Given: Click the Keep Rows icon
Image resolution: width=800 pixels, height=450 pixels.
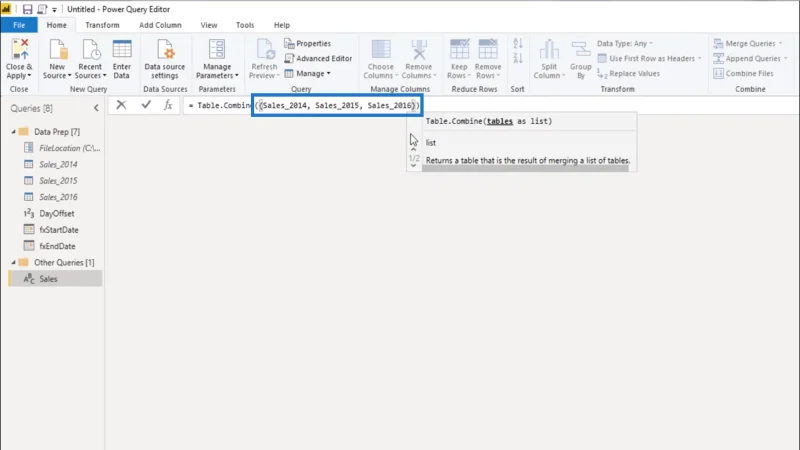Looking at the screenshot, I should [x=459, y=49].
